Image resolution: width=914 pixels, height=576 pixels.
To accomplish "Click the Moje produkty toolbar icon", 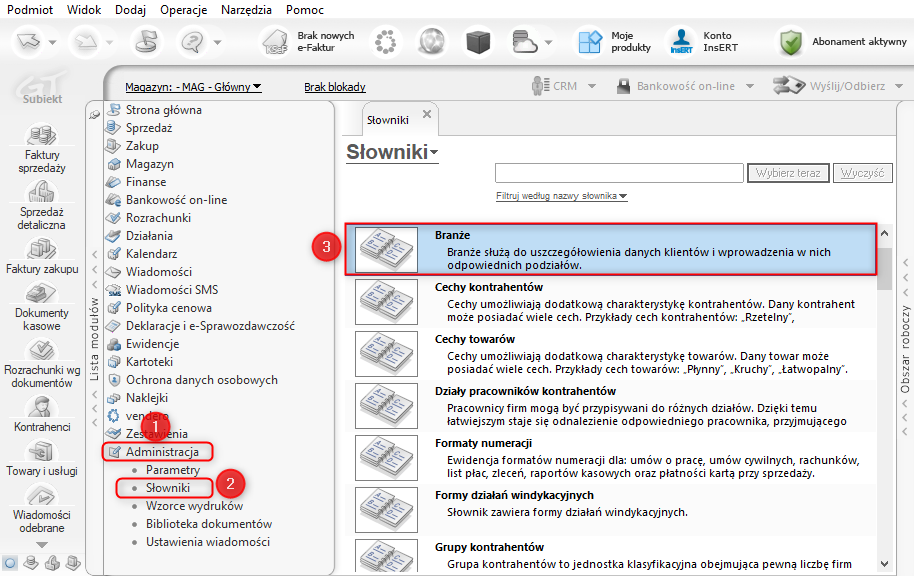I will (590, 42).
